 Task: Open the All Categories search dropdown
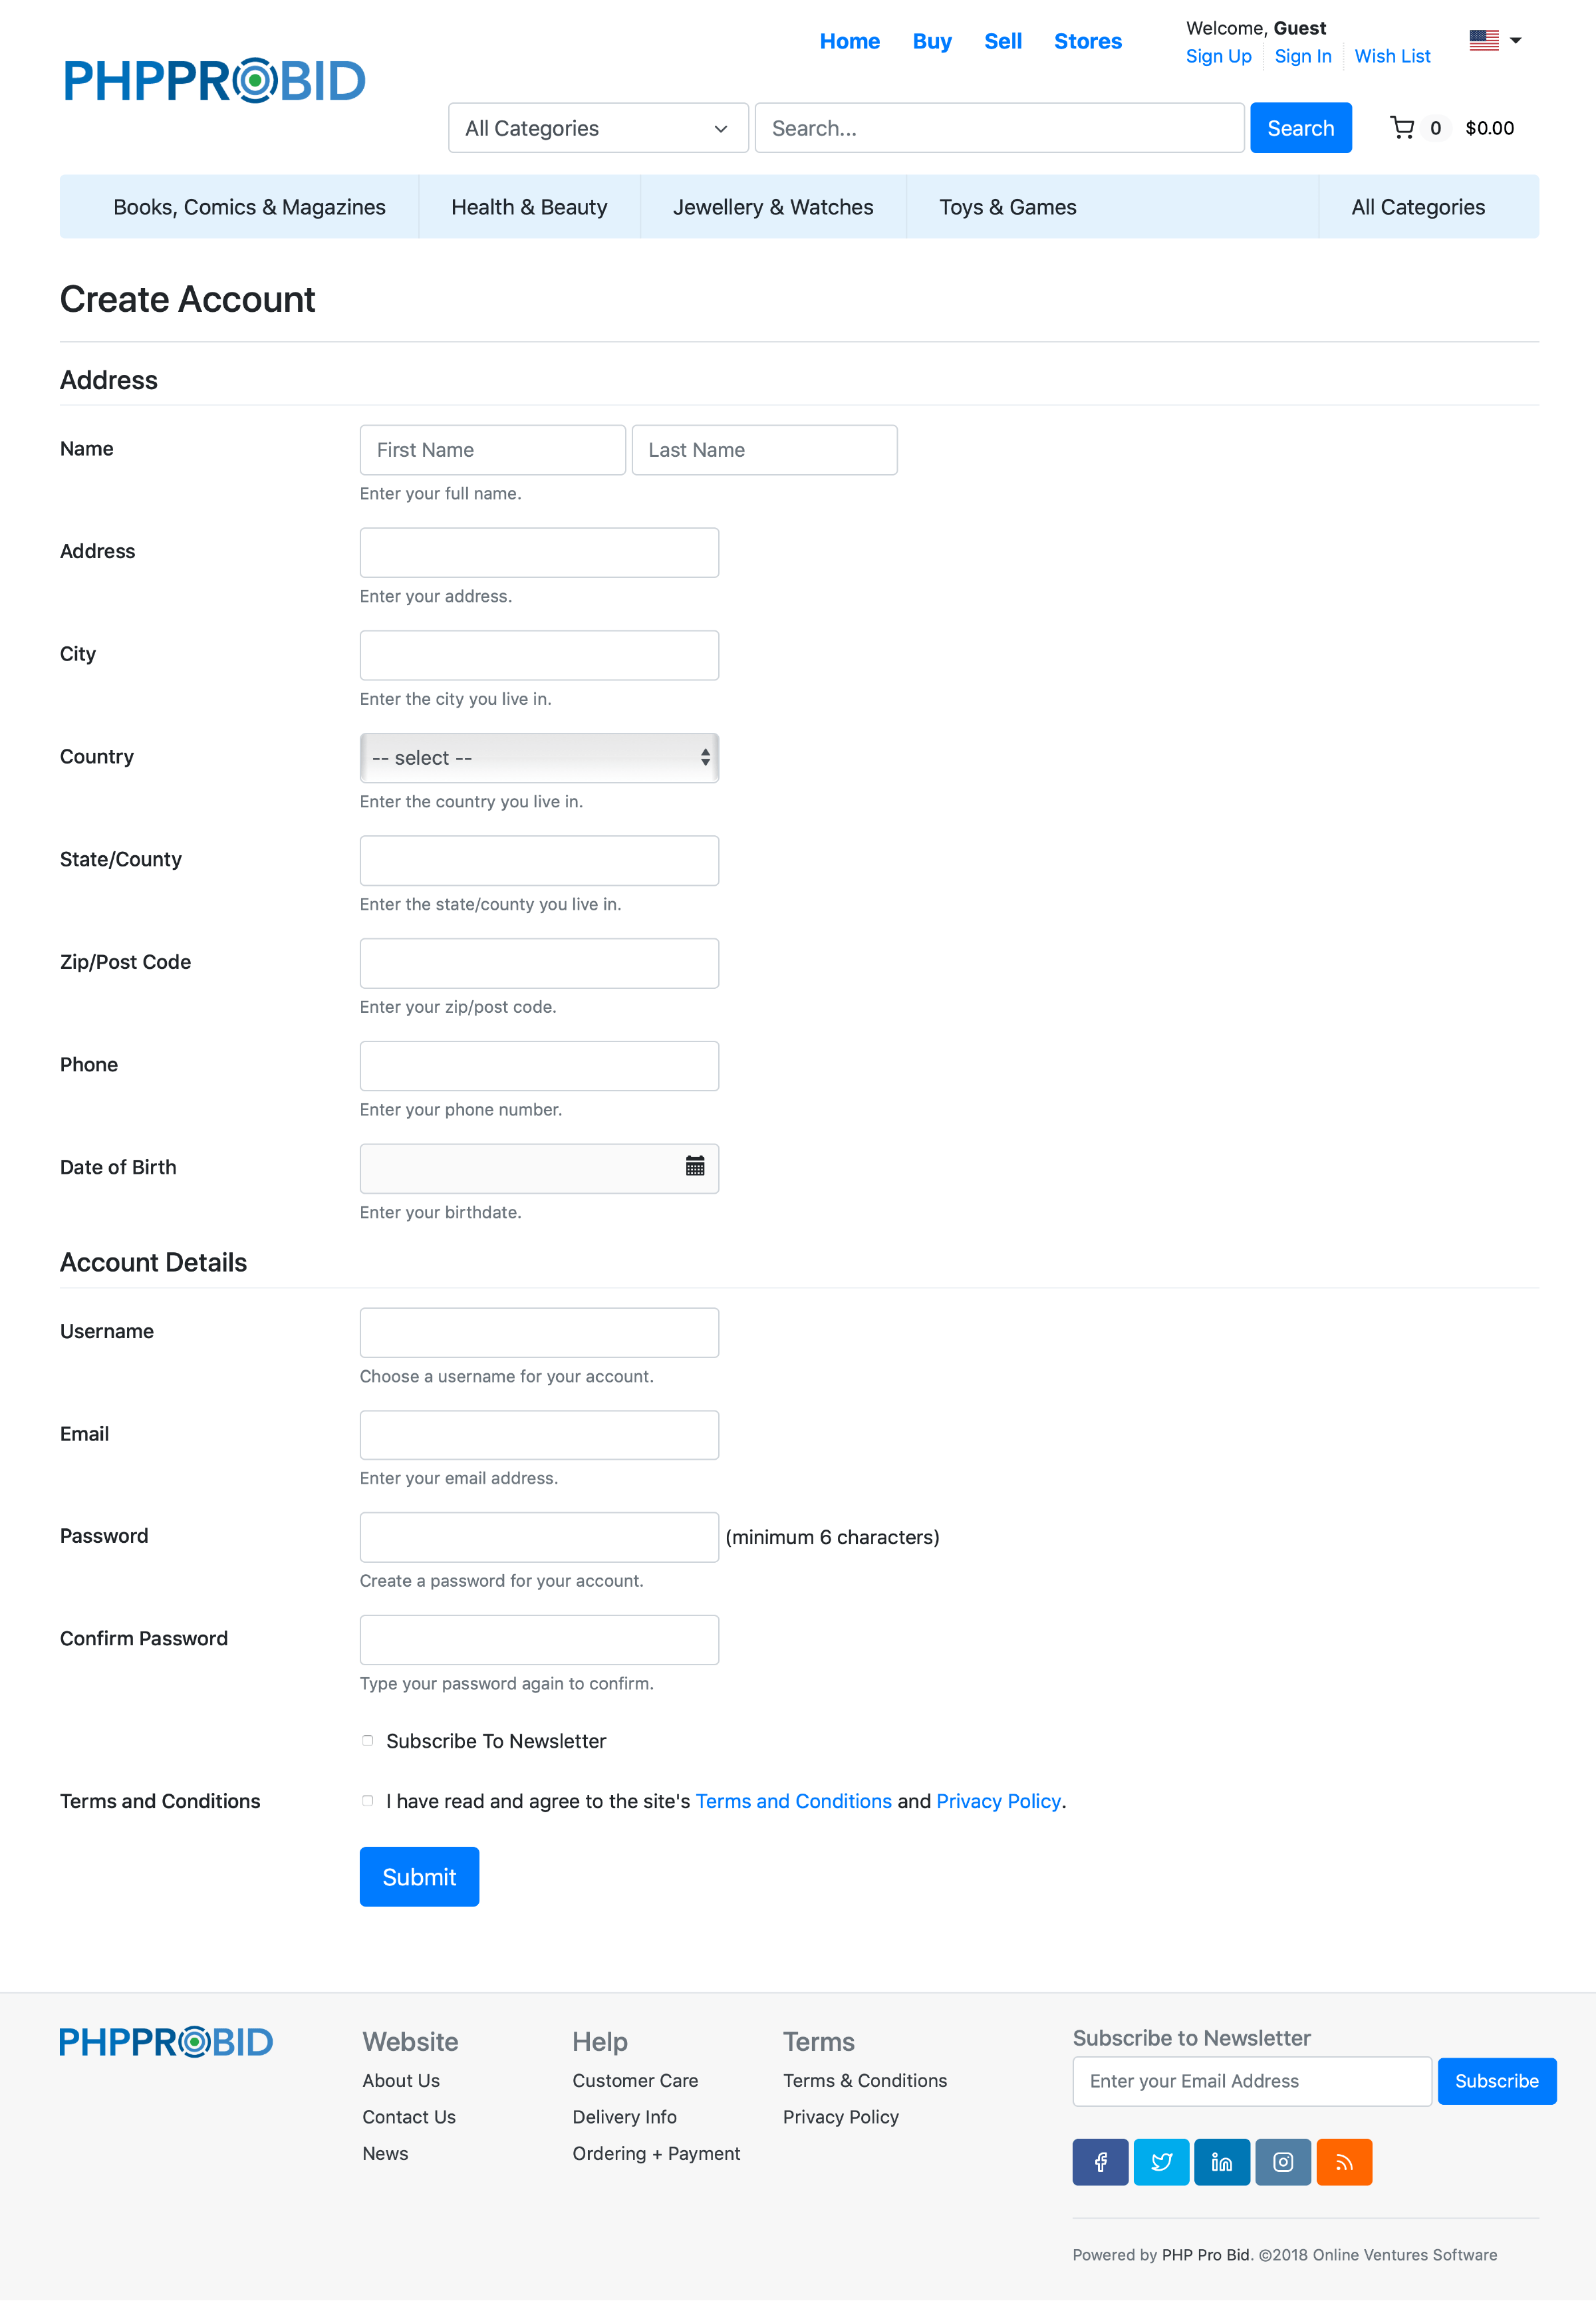pos(598,128)
